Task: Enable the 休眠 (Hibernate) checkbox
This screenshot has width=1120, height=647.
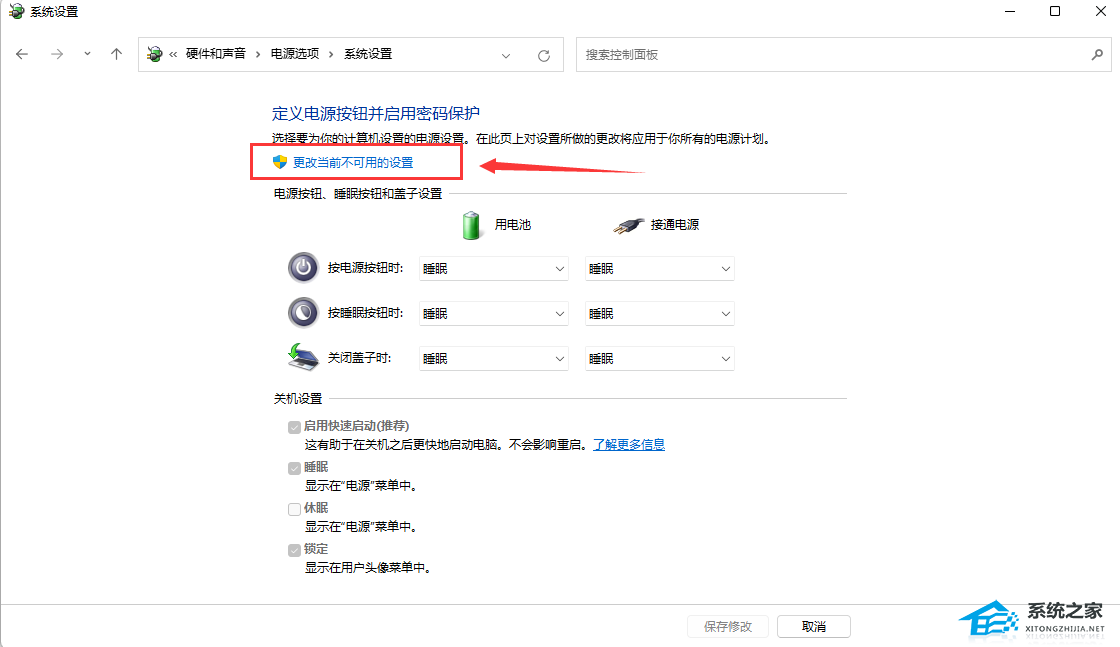Action: (294, 508)
